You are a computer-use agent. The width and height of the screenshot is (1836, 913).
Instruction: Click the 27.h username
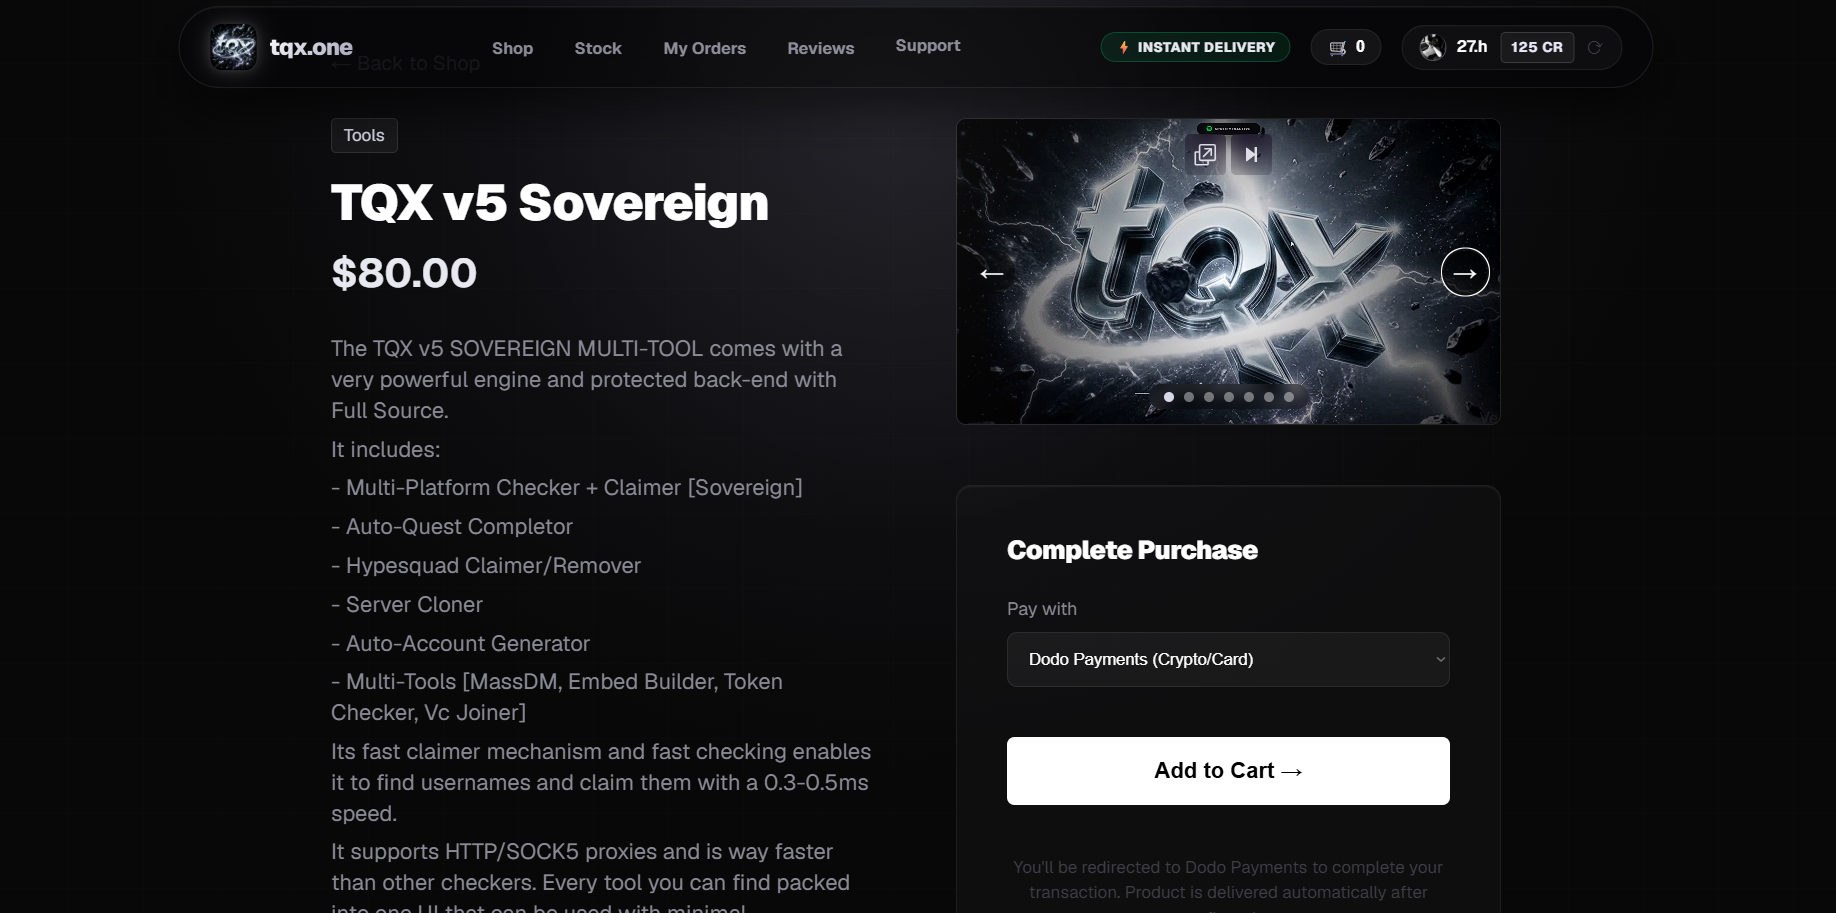[1472, 47]
